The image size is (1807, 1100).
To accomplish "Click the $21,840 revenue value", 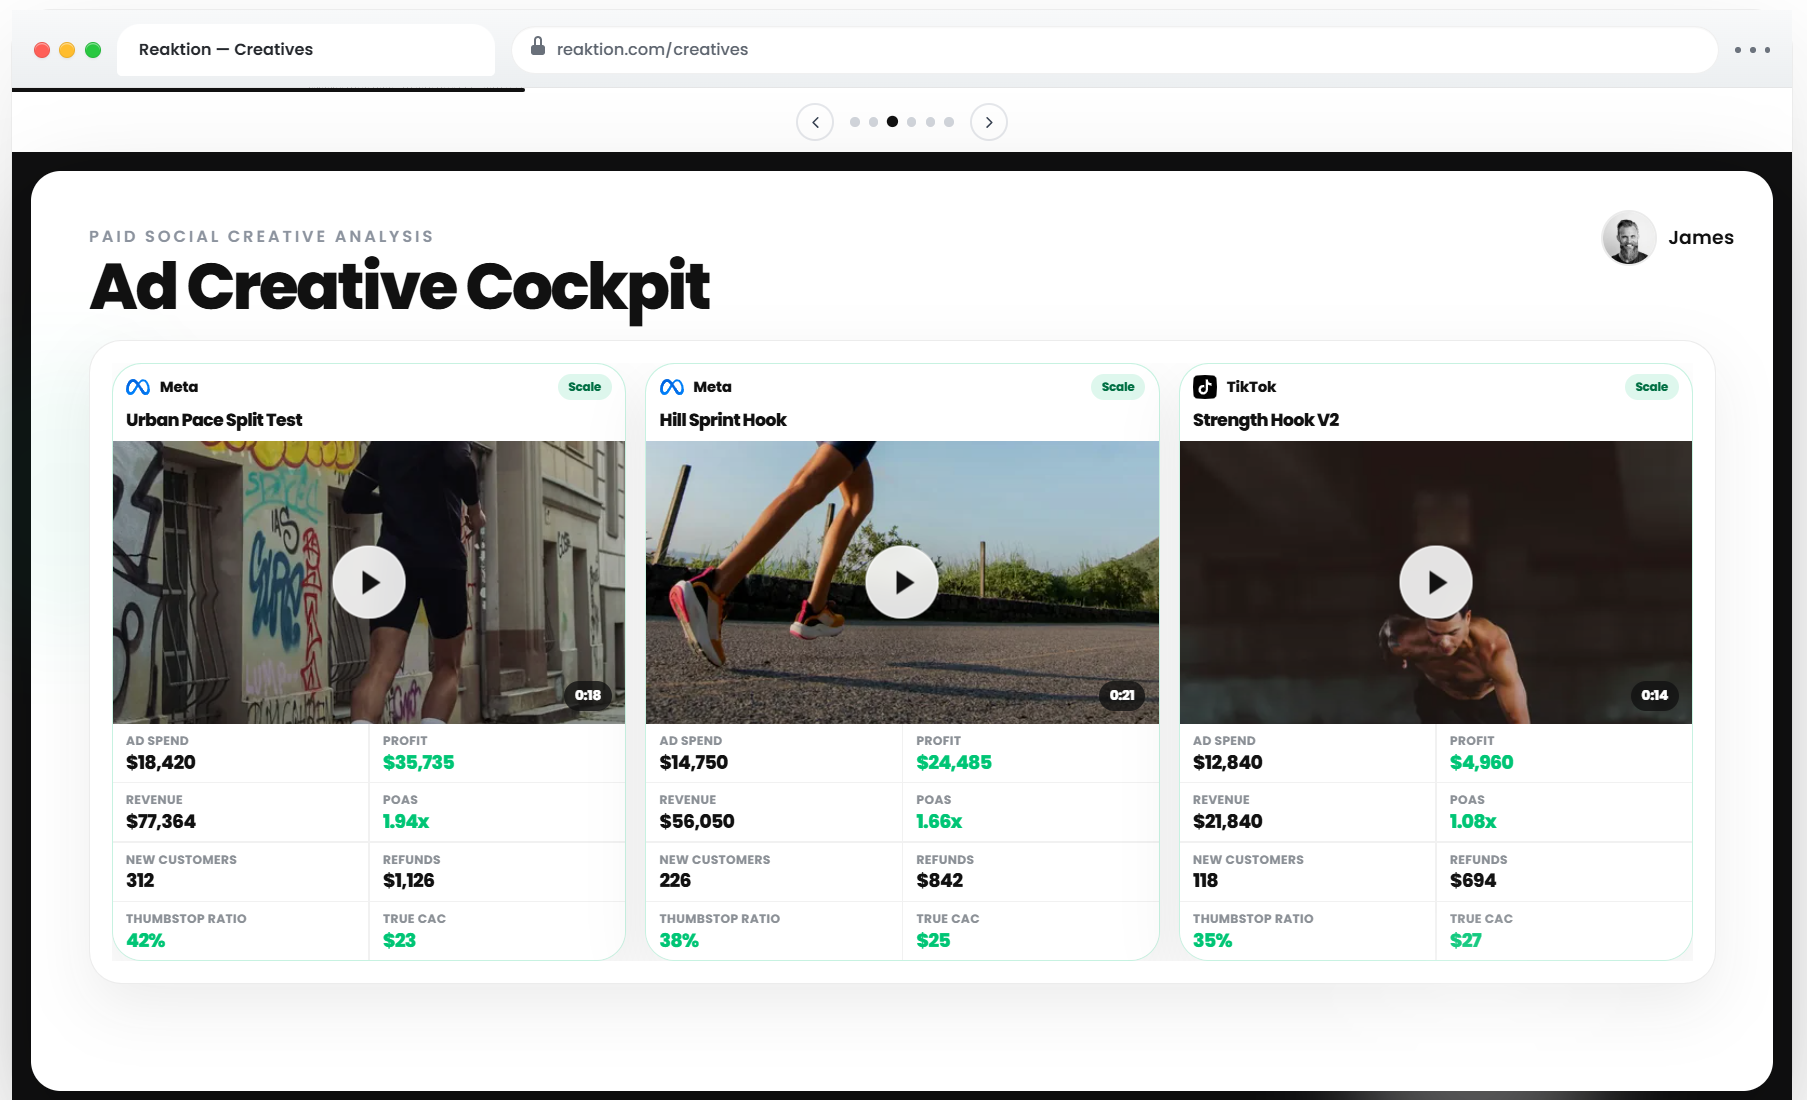I will click(x=1228, y=821).
